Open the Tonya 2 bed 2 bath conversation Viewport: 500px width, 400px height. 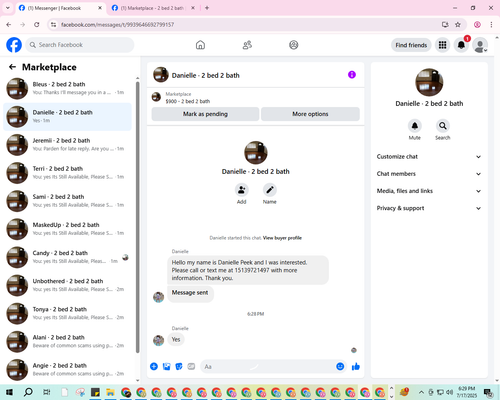(67, 314)
